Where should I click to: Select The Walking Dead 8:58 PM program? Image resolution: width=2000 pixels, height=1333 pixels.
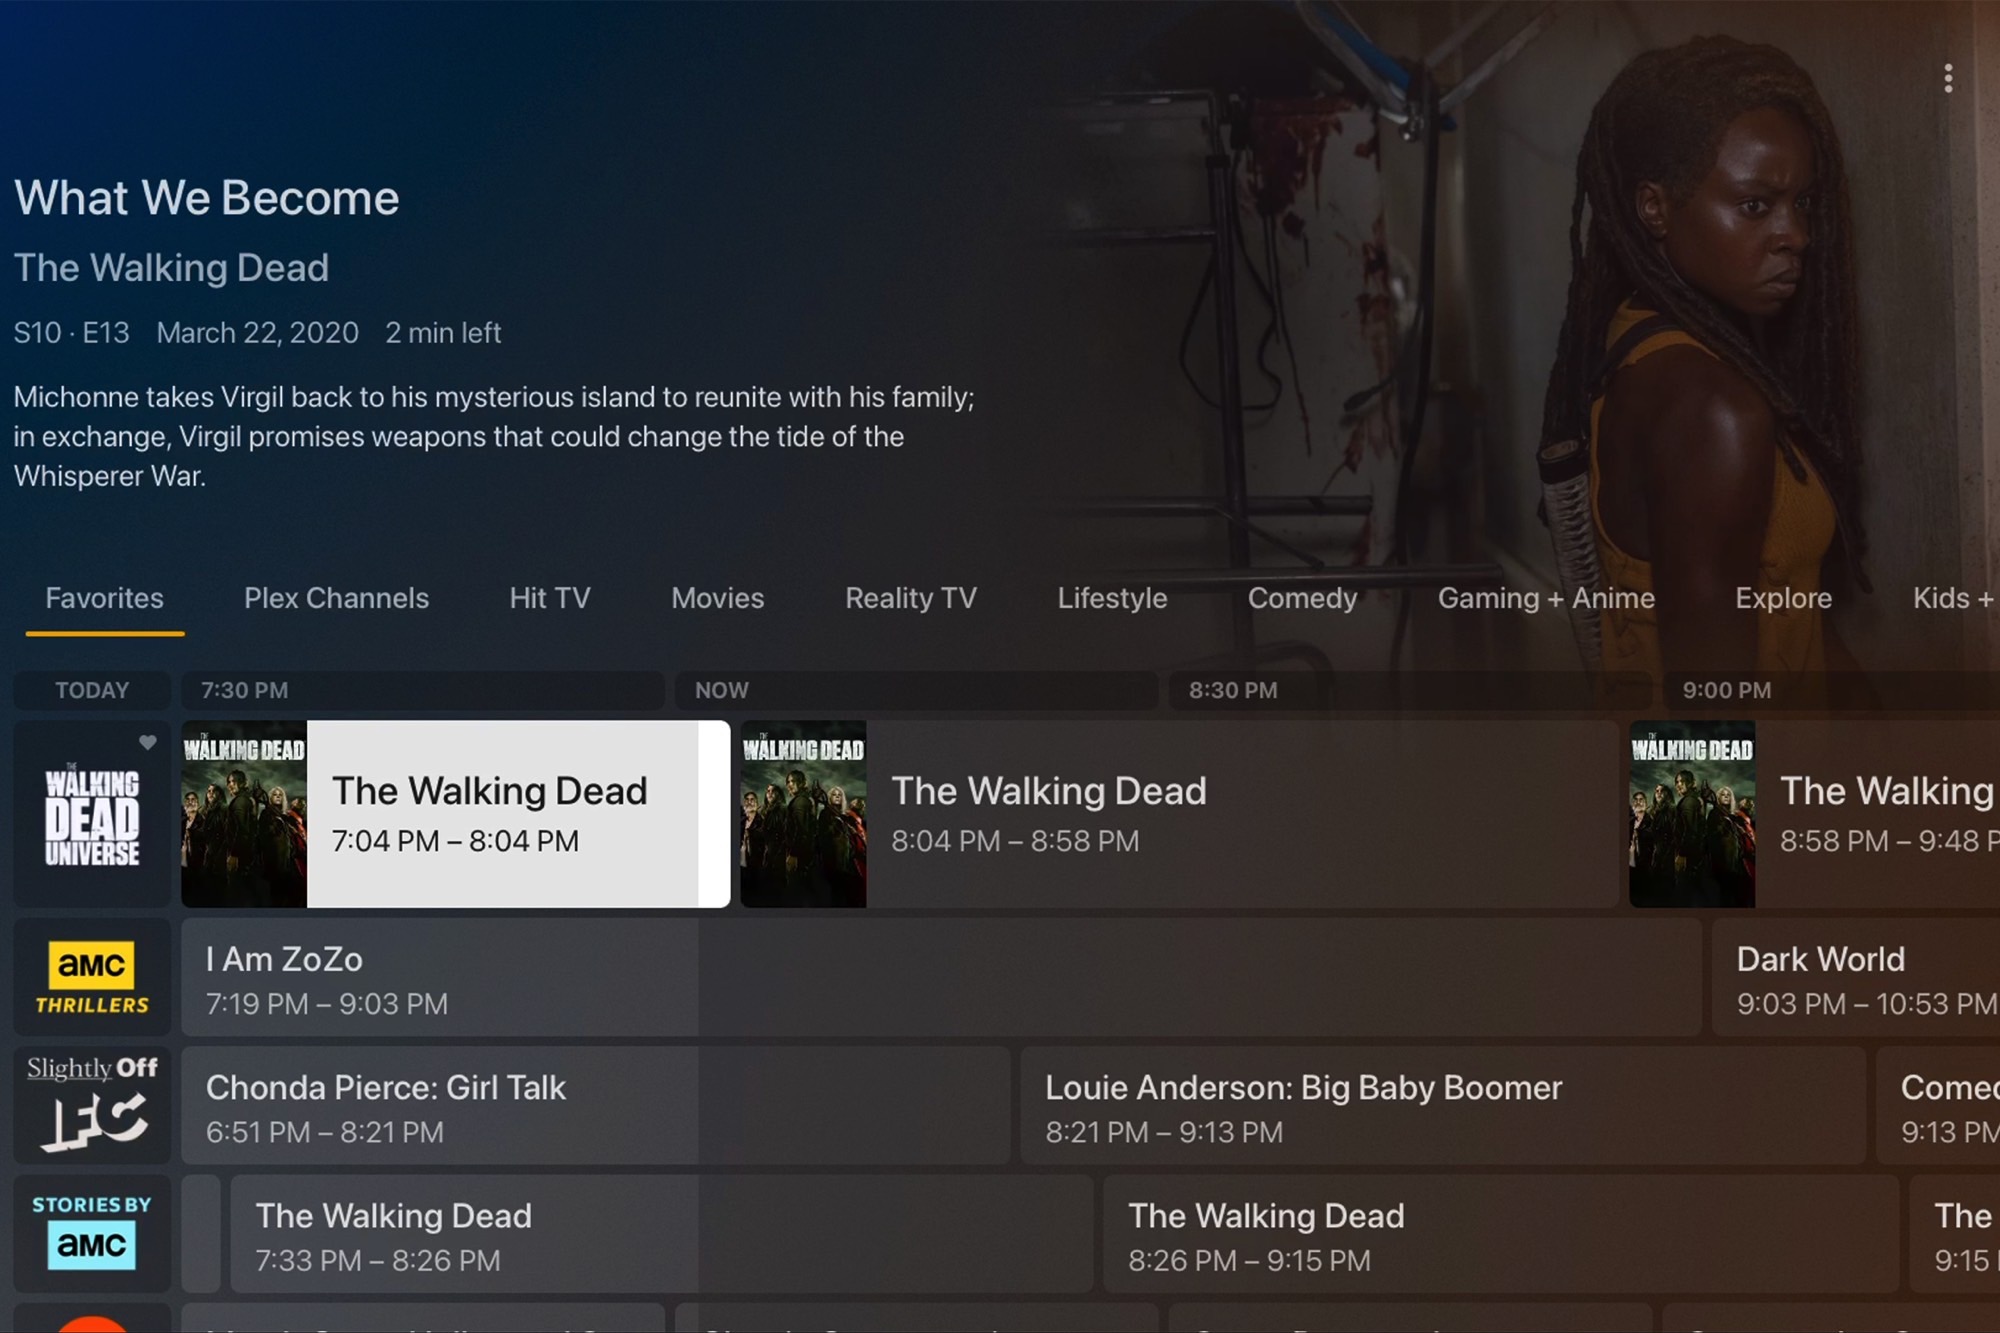click(1814, 814)
